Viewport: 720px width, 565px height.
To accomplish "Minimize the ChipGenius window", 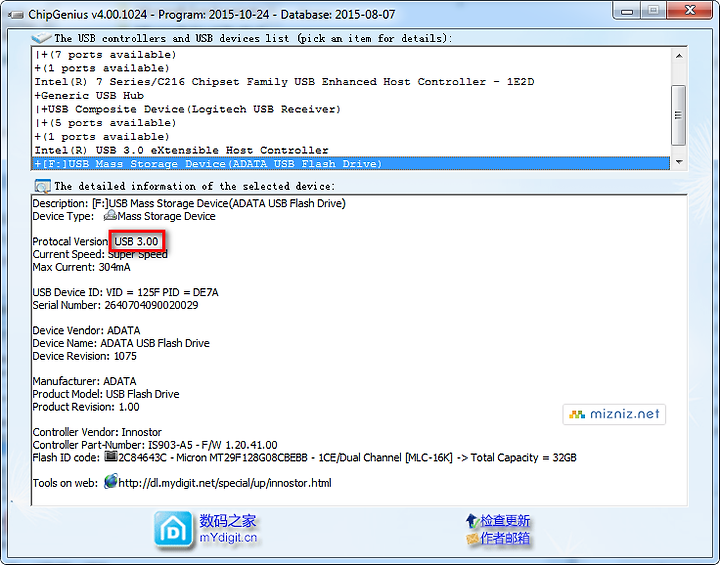I will pyautogui.click(x=626, y=11).
